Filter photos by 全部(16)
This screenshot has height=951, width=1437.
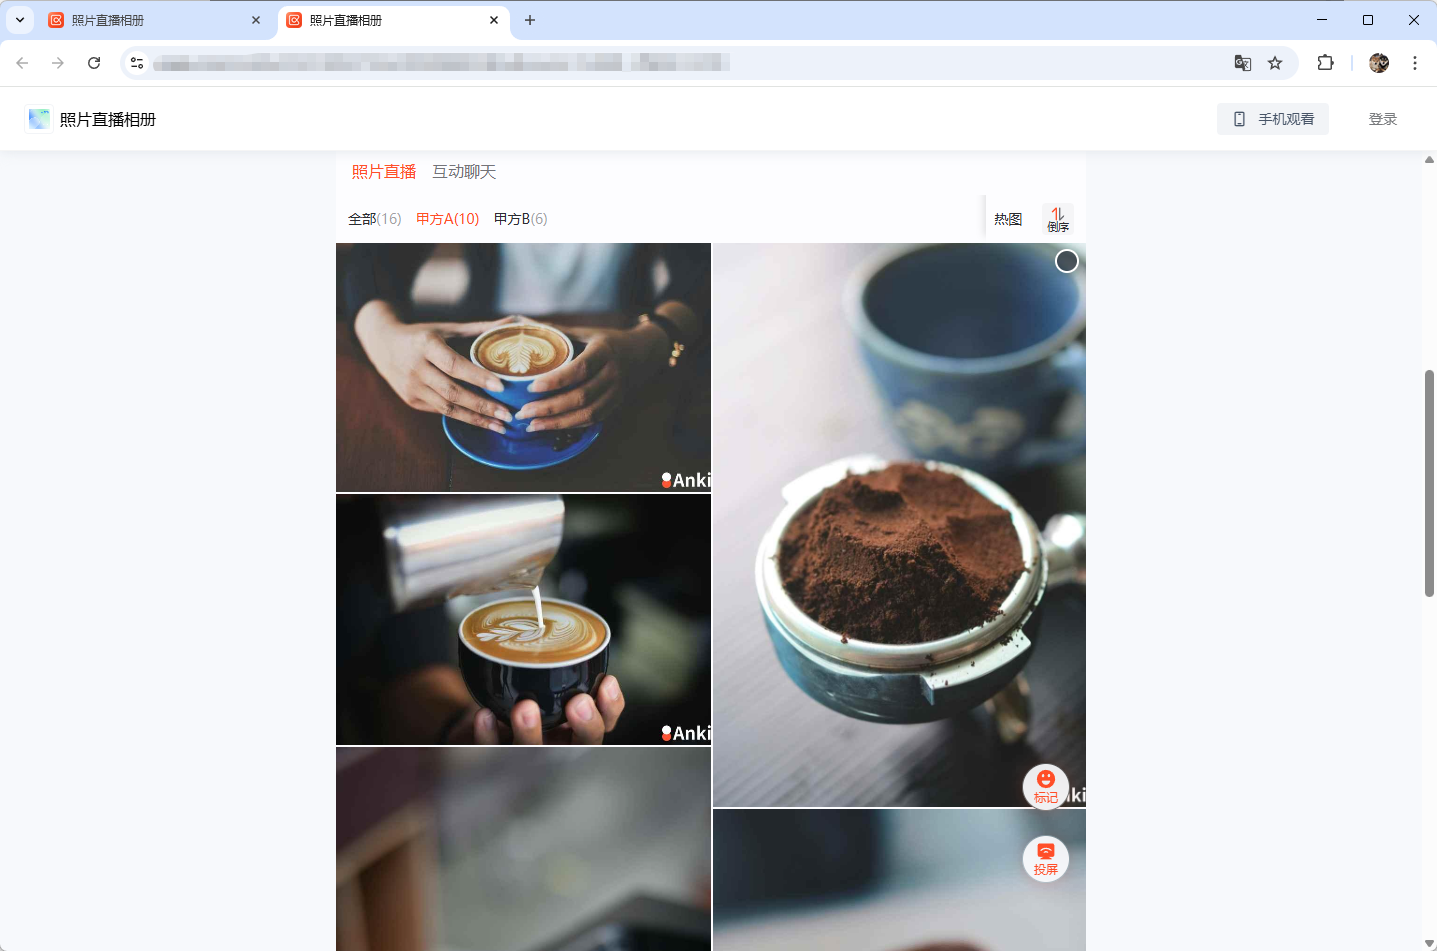click(x=374, y=219)
